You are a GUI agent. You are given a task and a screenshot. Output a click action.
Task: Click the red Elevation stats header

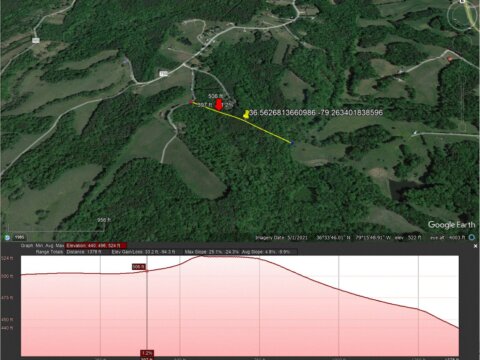coord(96,246)
